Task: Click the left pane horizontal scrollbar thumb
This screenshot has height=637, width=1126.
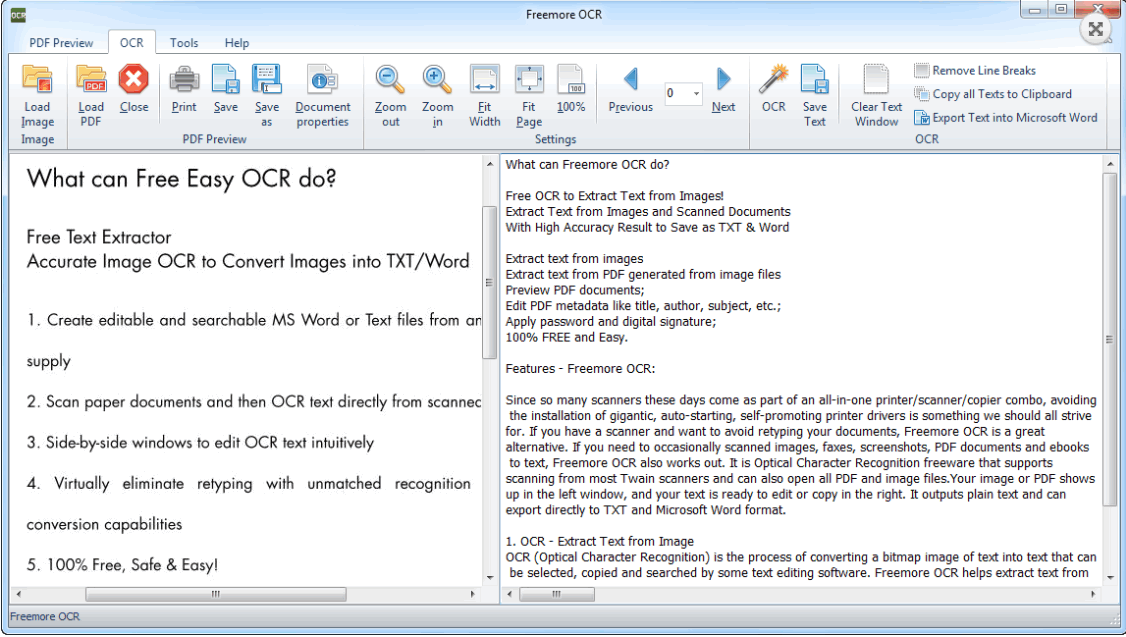Action: [x=215, y=594]
